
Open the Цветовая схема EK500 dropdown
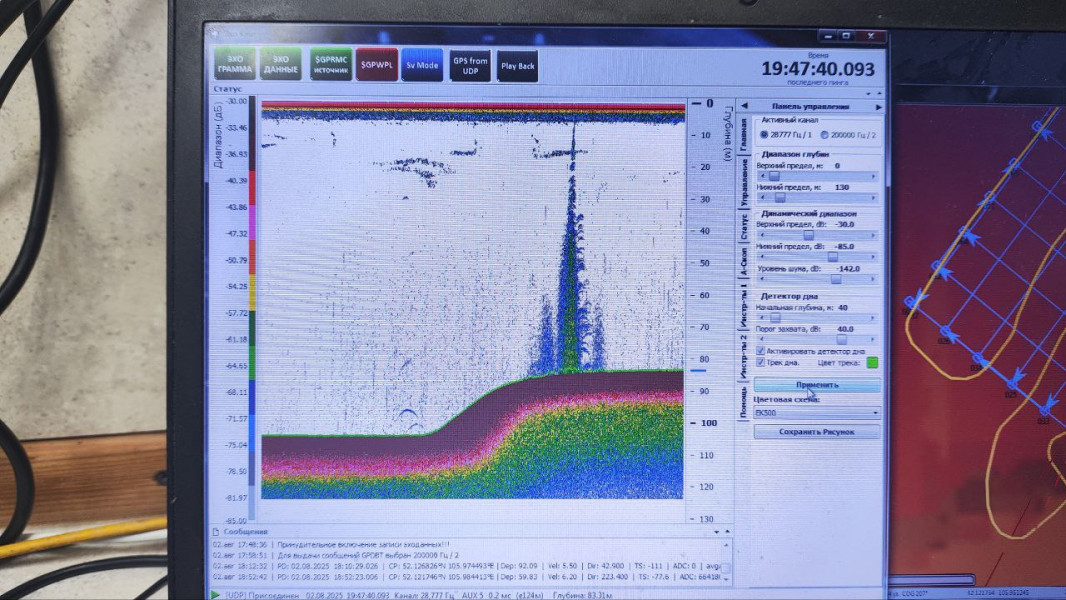[x=816, y=412]
